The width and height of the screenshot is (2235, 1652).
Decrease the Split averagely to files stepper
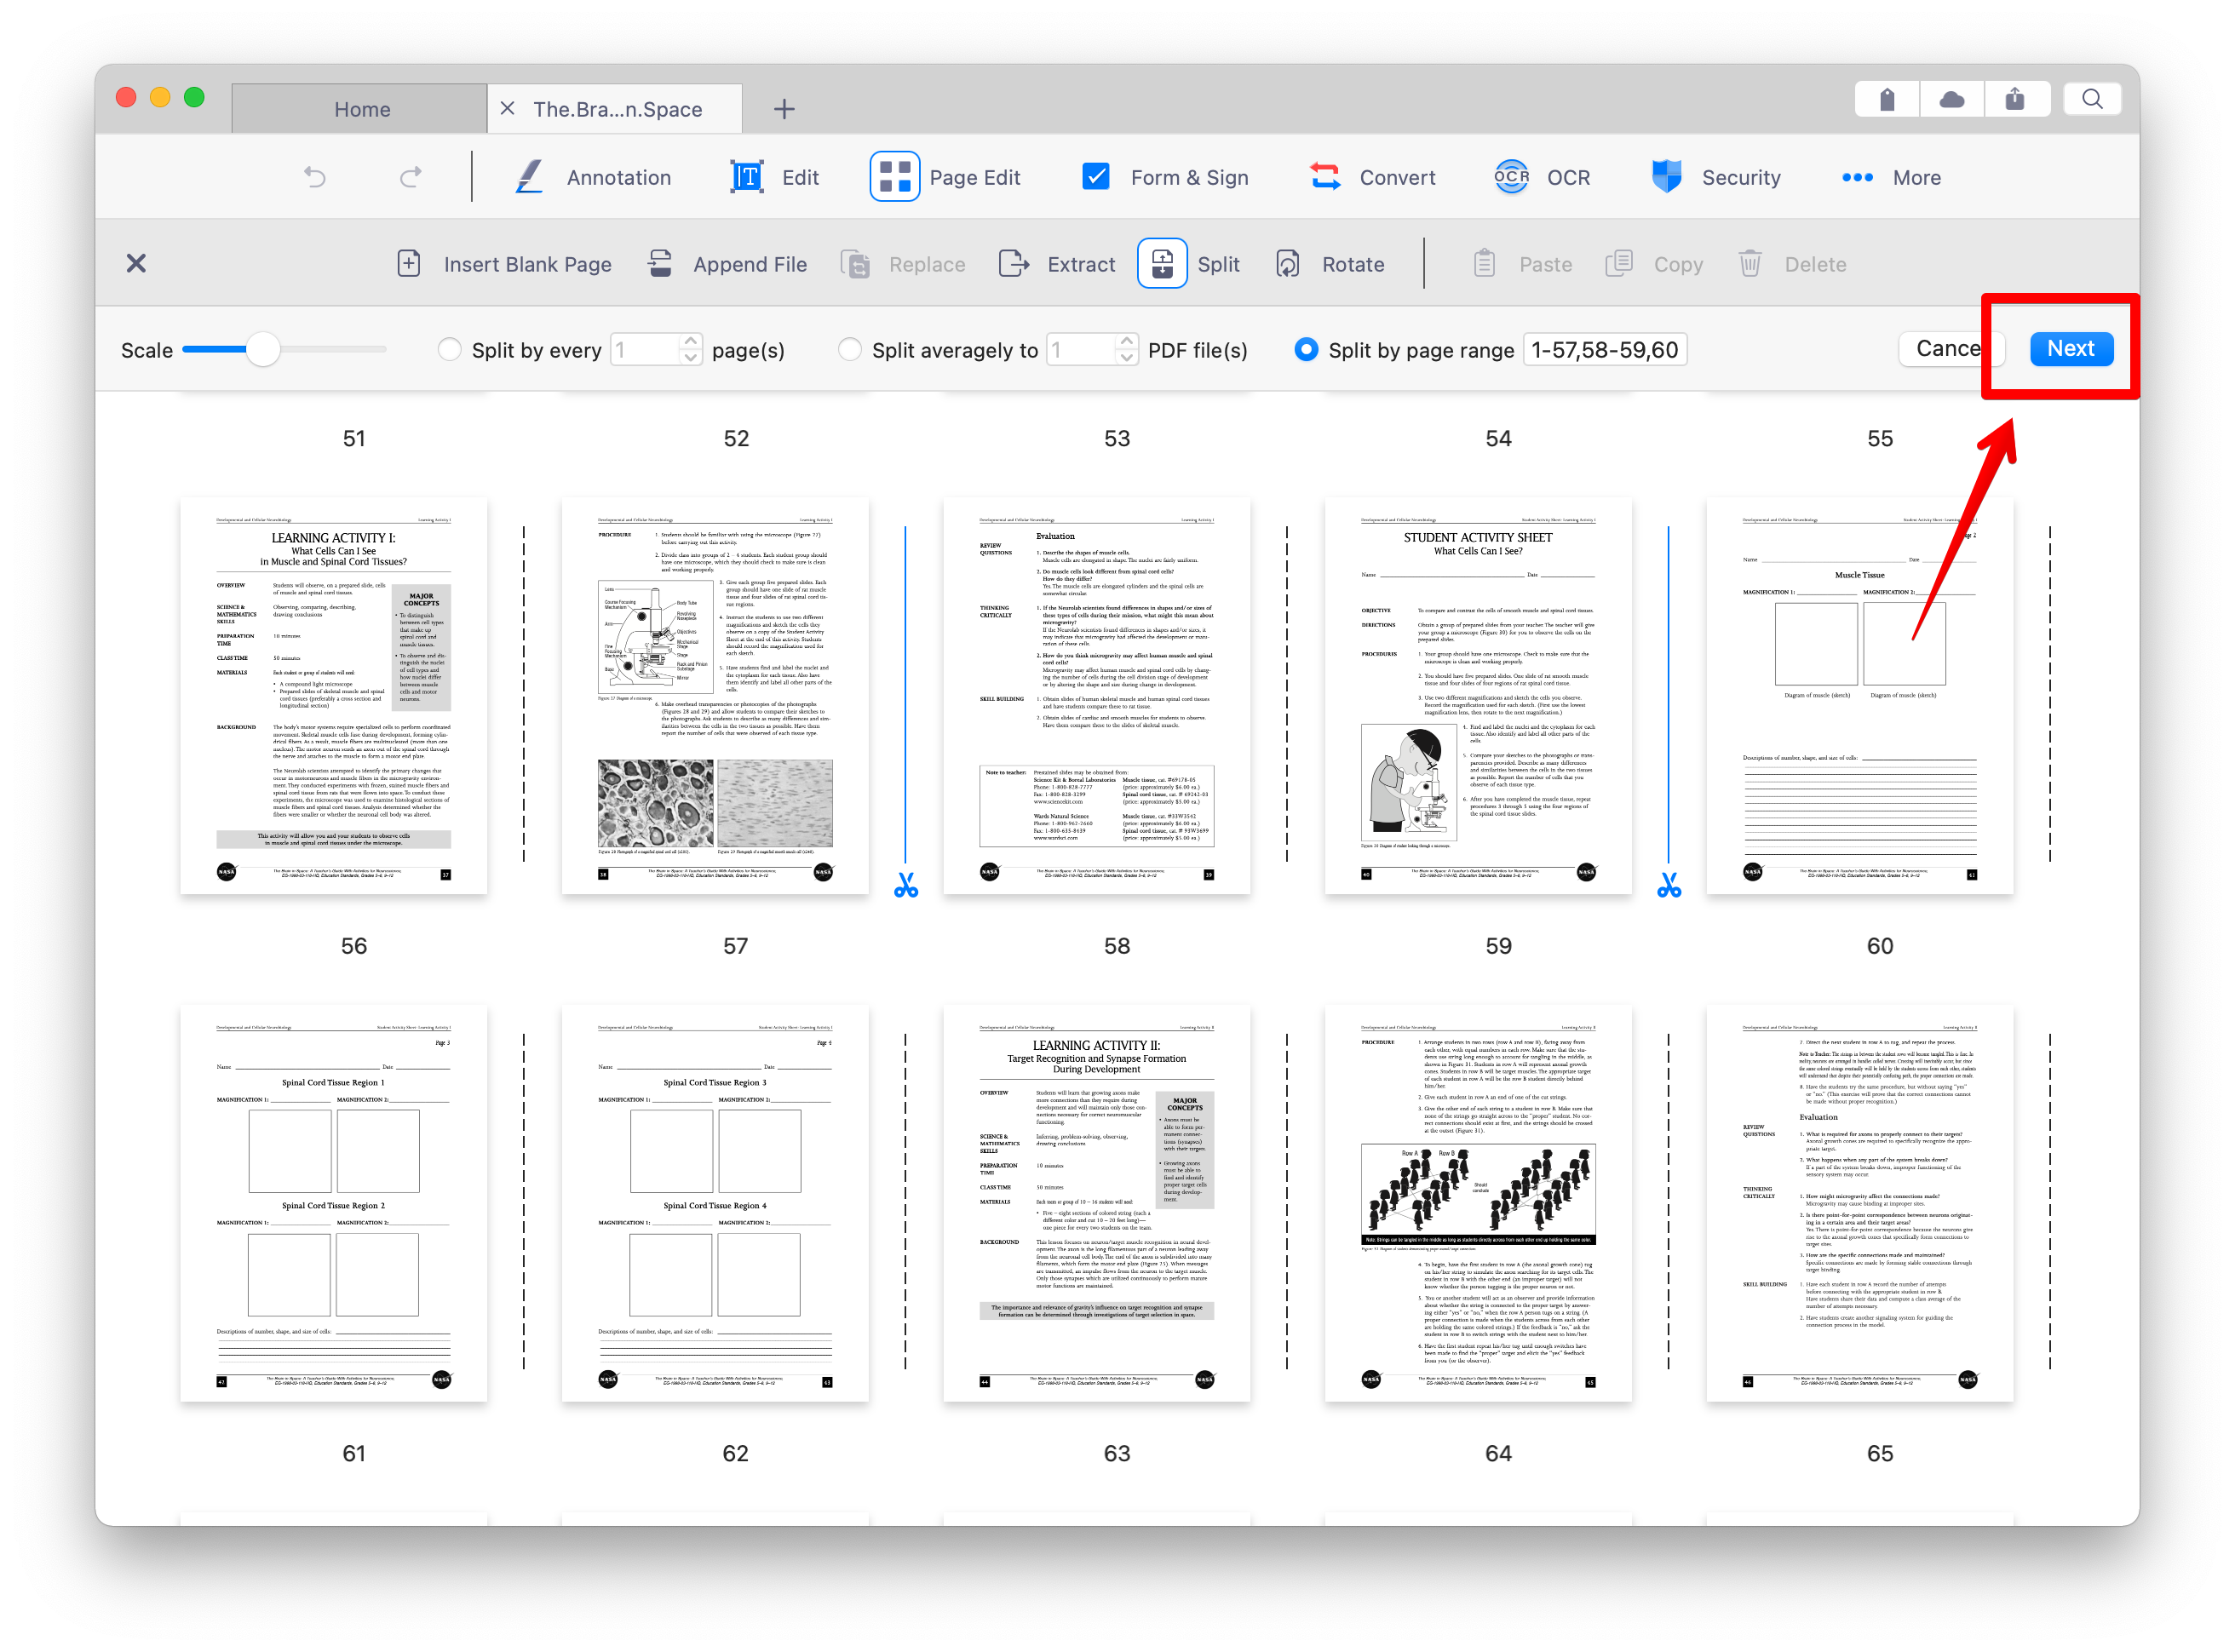click(1126, 358)
